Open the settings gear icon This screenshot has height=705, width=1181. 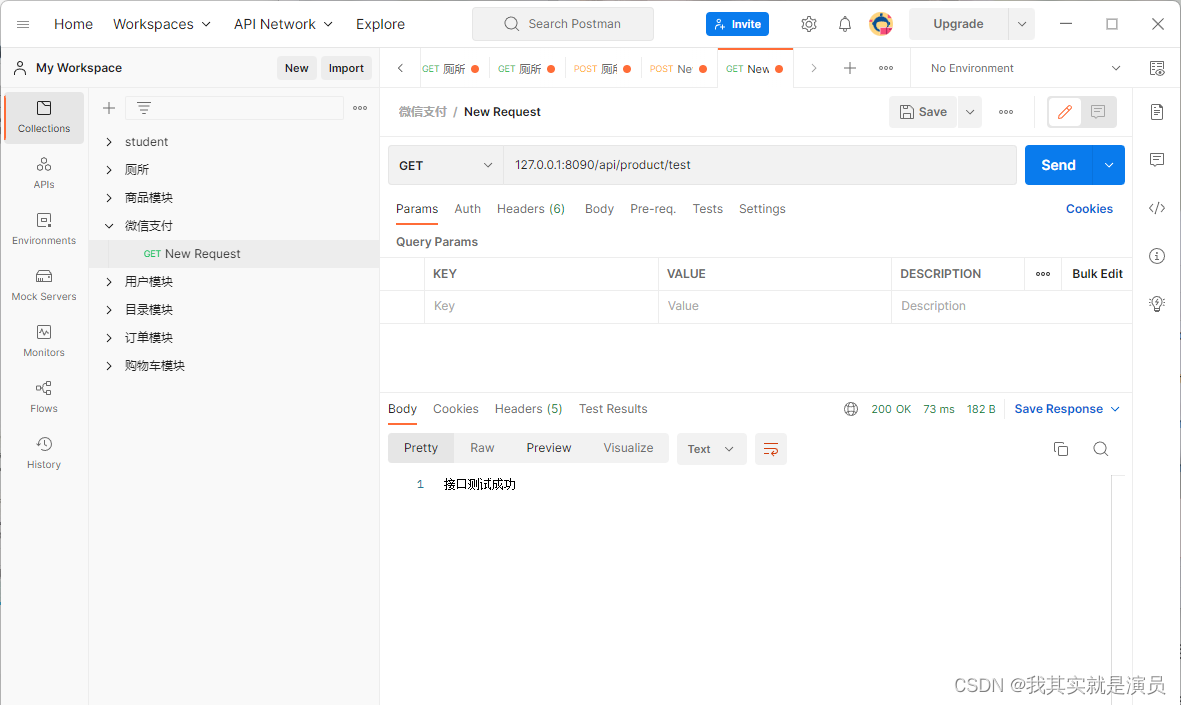(x=809, y=24)
